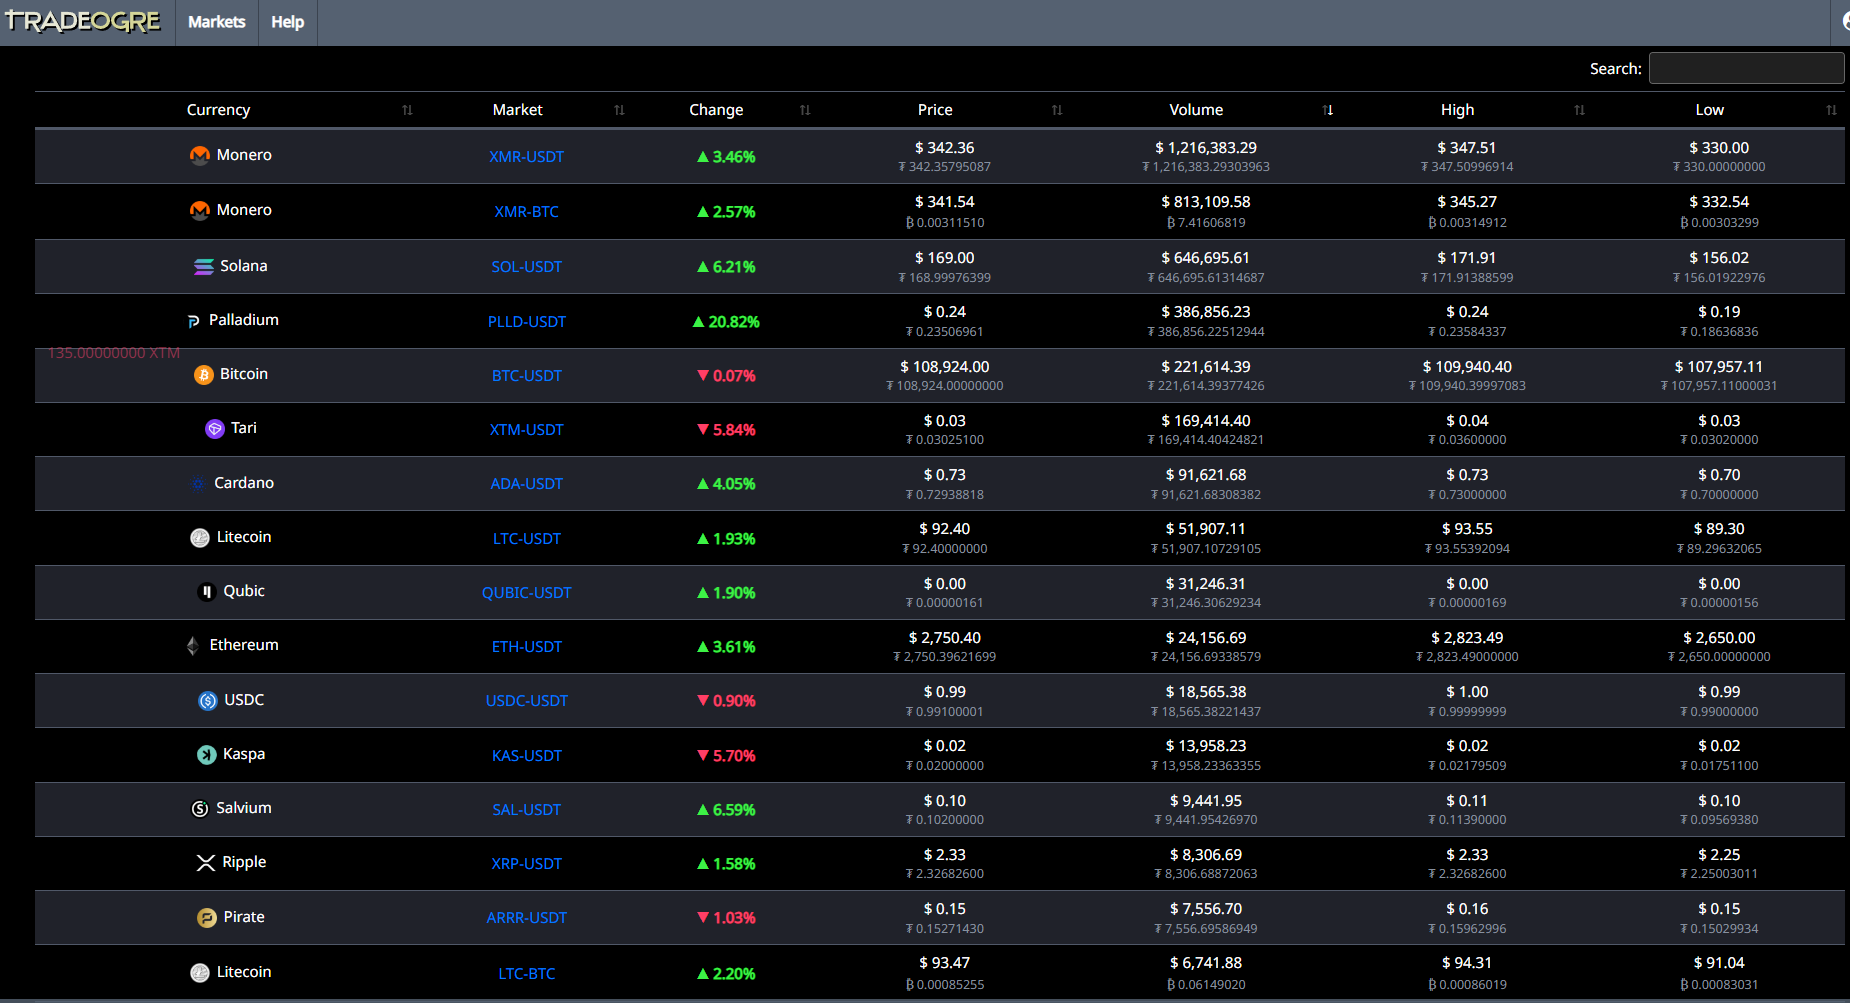Click the Bitcoin coin icon
The image size is (1850, 1003).
(204, 375)
